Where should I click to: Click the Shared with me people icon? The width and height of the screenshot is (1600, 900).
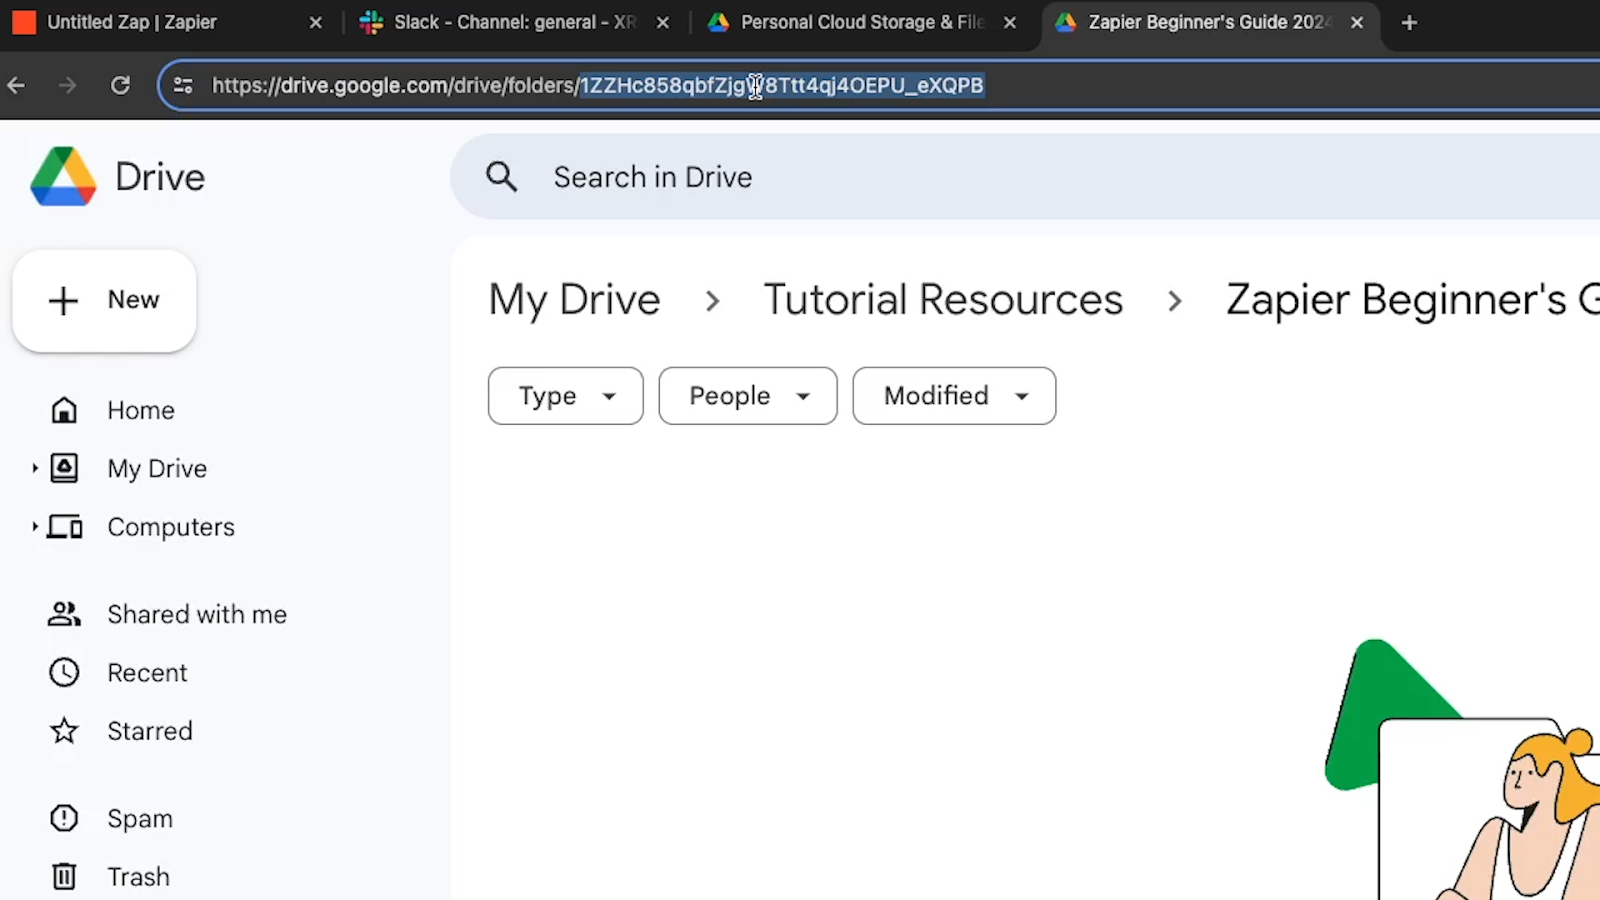click(64, 614)
